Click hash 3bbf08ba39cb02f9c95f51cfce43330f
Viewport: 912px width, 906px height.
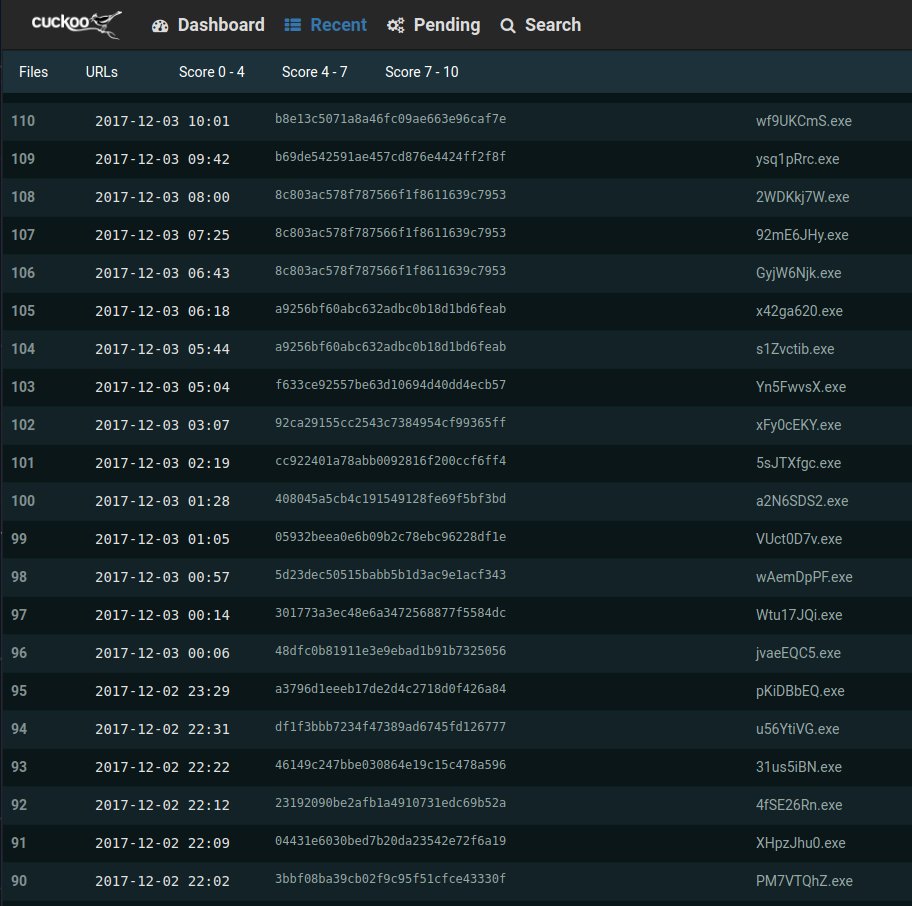pyautogui.click(x=390, y=879)
